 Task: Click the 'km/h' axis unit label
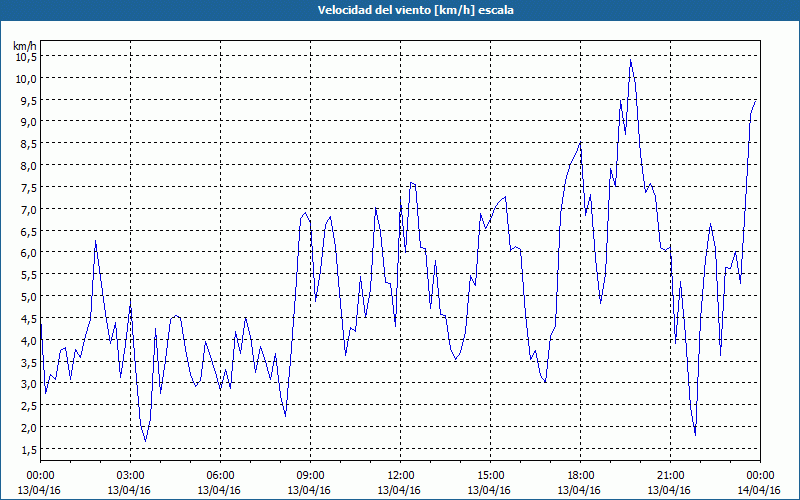pyautogui.click(x=26, y=46)
